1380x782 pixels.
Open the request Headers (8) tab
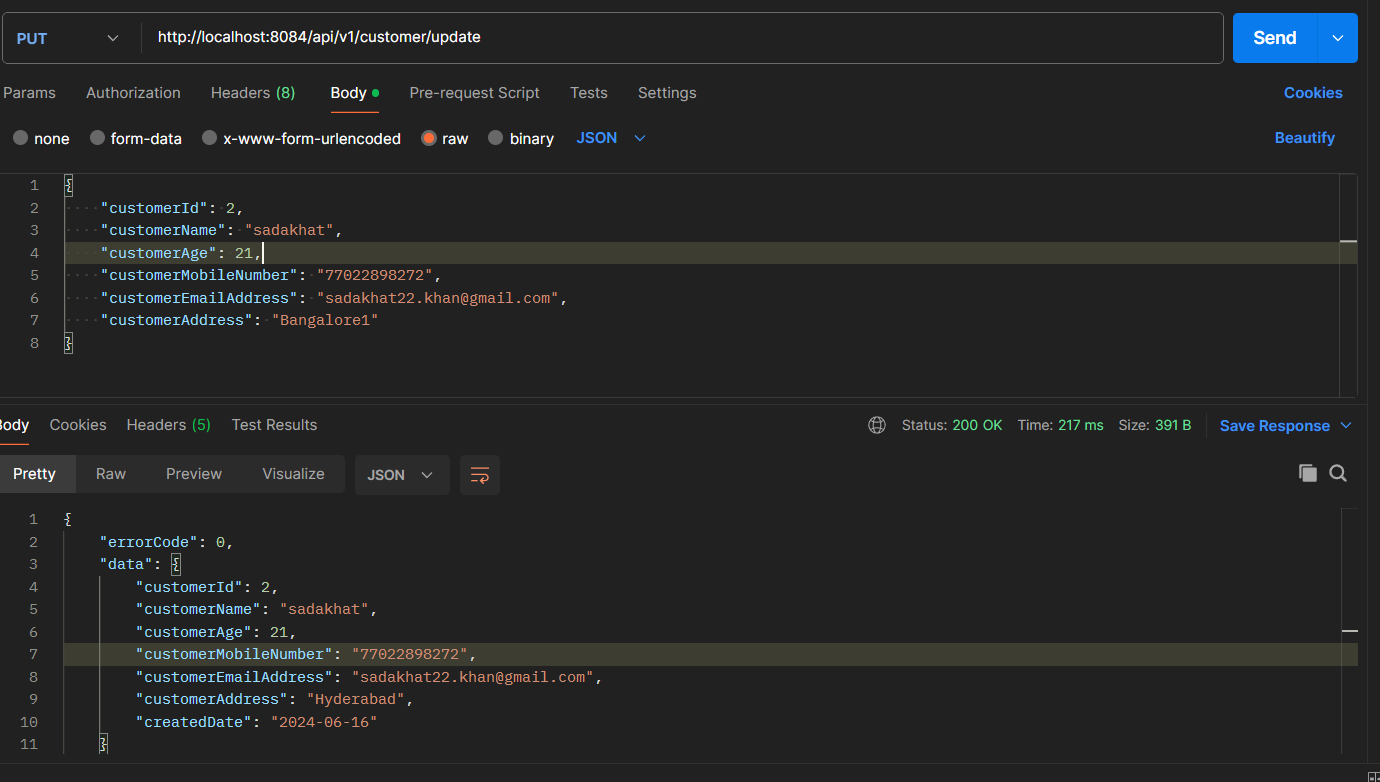253,93
